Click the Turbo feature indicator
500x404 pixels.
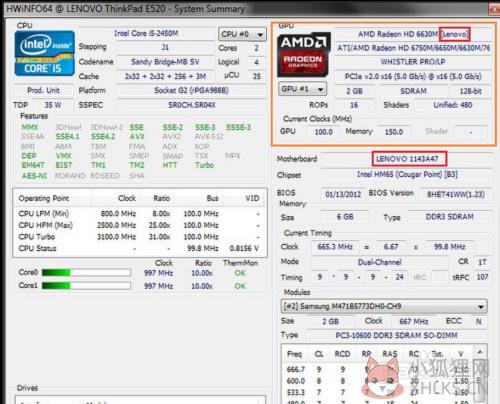204,165
